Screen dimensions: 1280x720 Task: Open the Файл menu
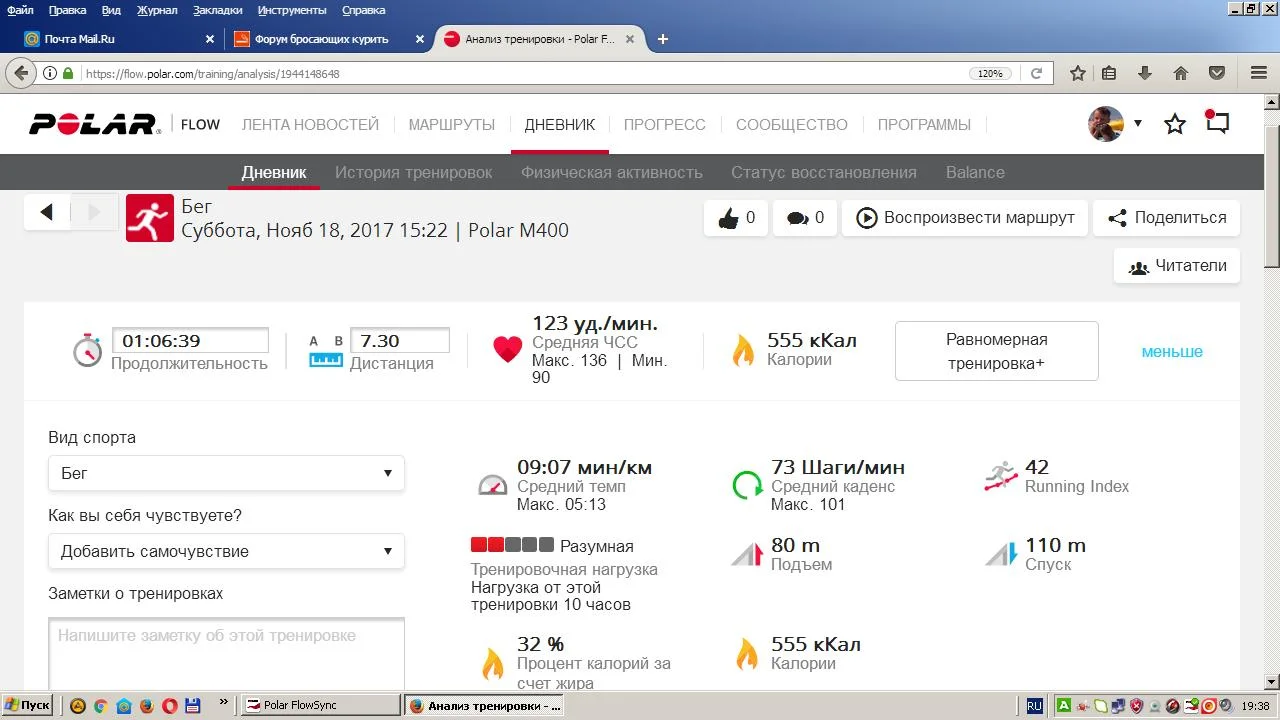tap(20, 10)
